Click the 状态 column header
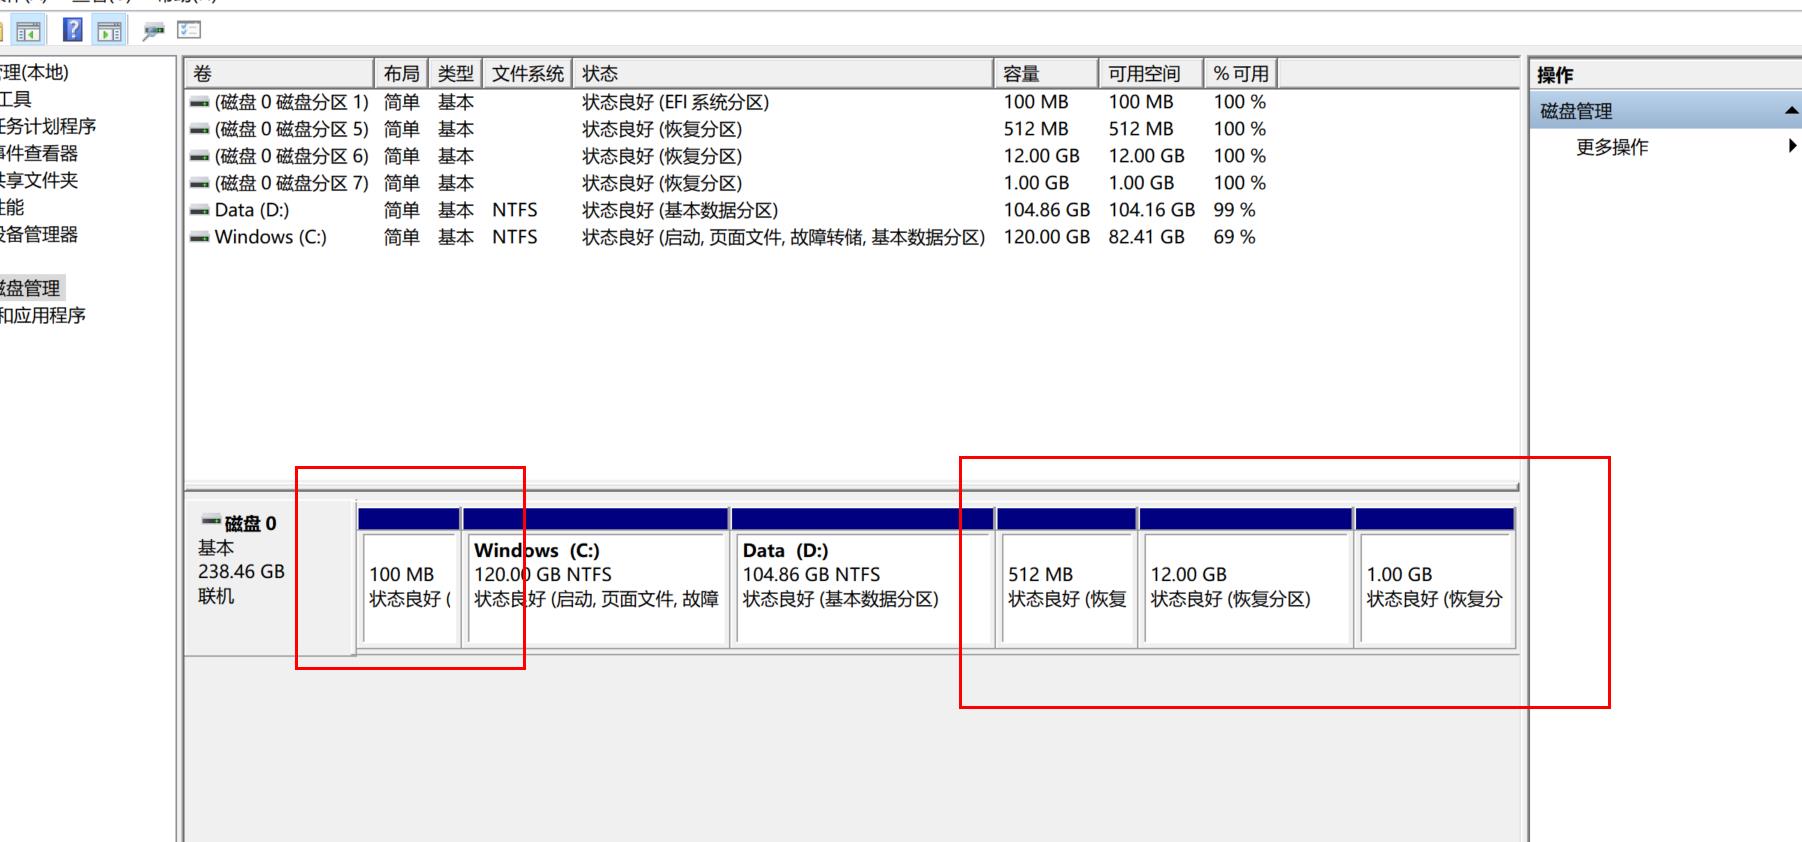Image resolution: width=1802 pixels, height=842 pixels. pyautogui.click(x=783, y=74)
